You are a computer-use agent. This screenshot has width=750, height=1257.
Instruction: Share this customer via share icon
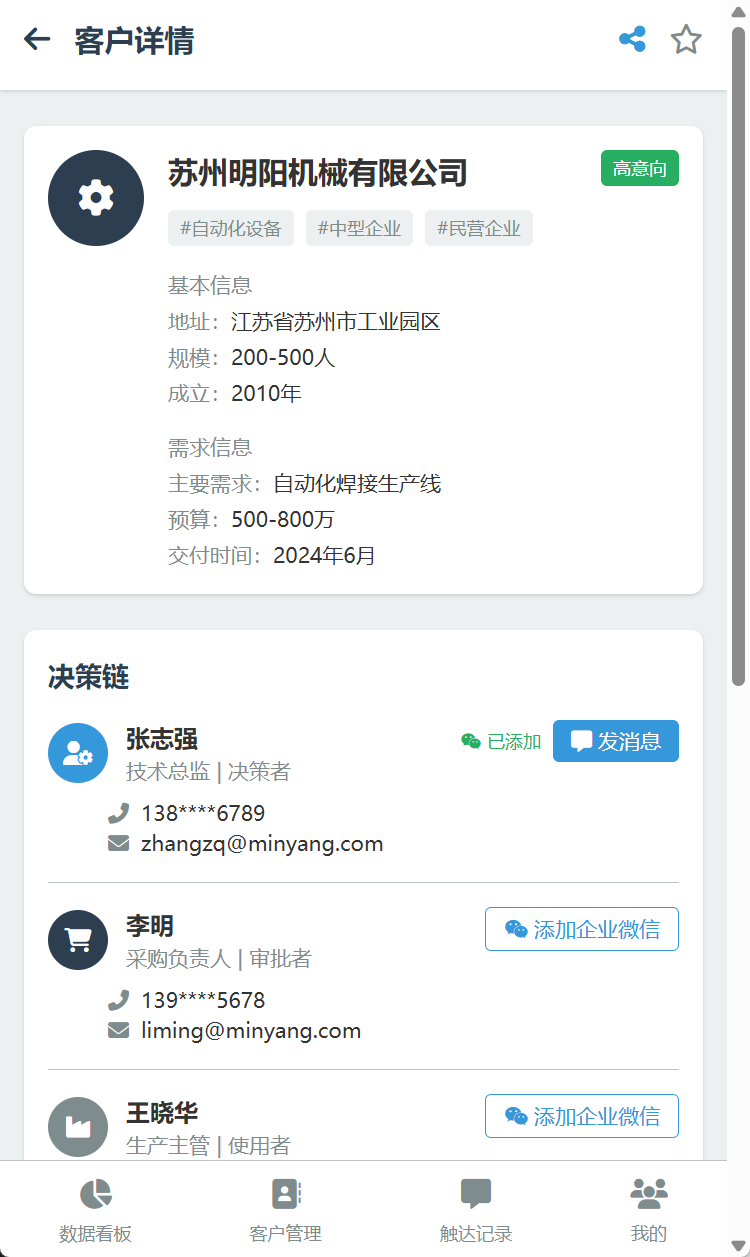click(x=632, y=40)
